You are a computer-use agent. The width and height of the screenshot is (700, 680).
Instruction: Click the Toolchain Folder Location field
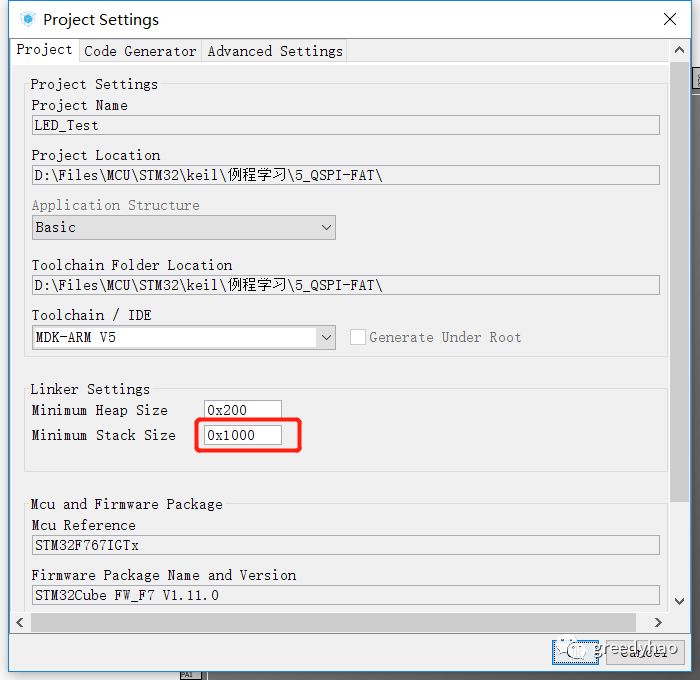346,285
